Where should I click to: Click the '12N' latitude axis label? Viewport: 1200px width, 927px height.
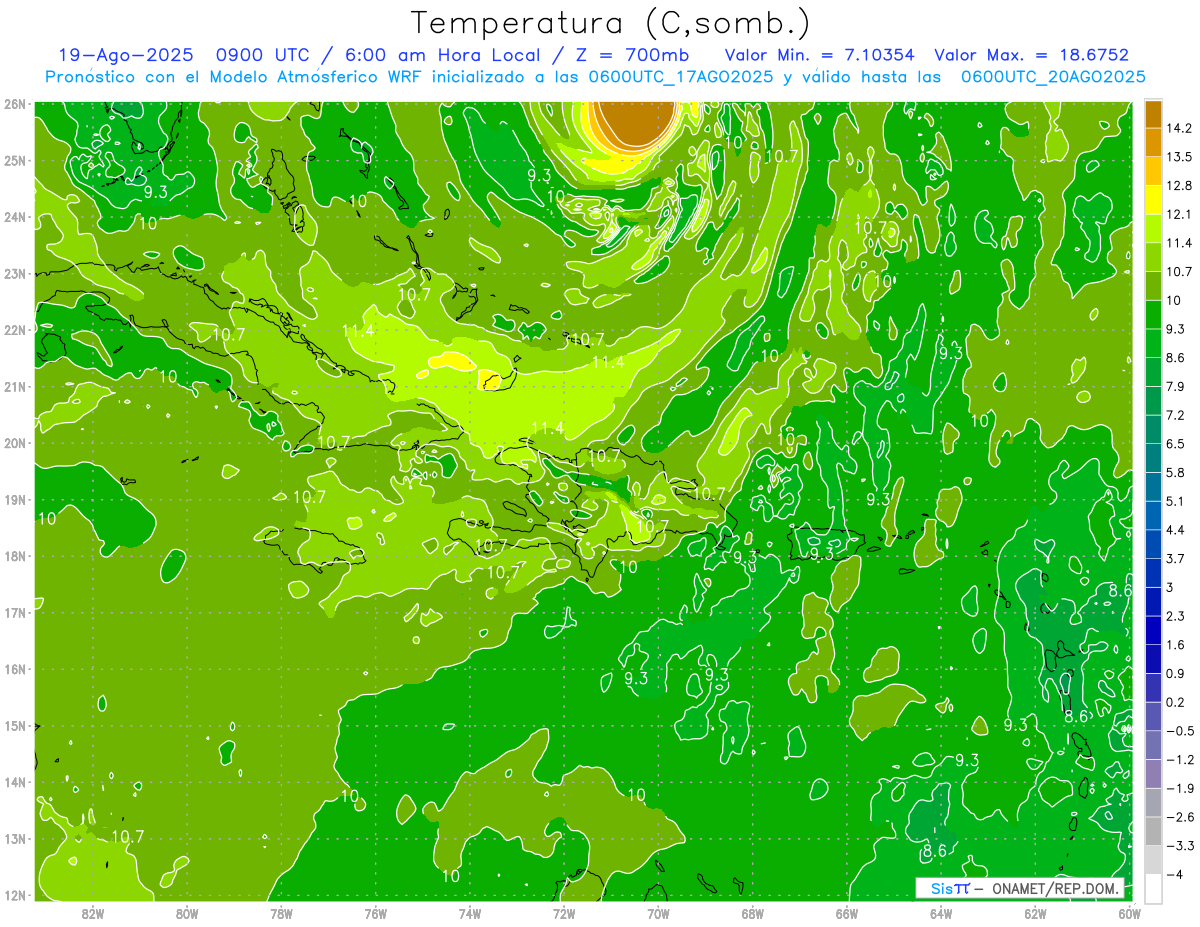click(14, 896)
